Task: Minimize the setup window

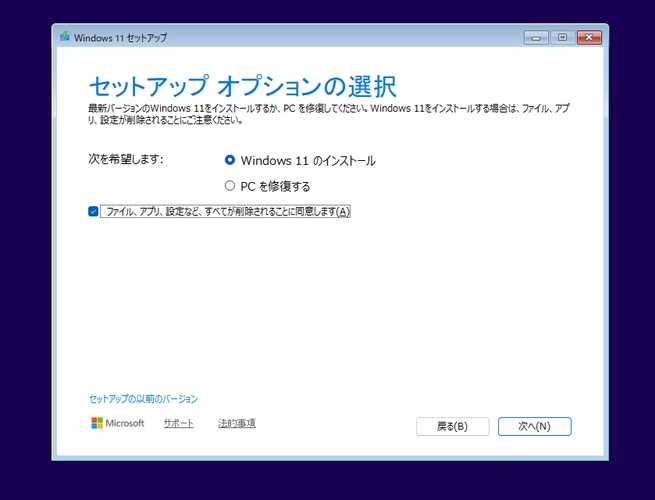Action: coord(536,38)
